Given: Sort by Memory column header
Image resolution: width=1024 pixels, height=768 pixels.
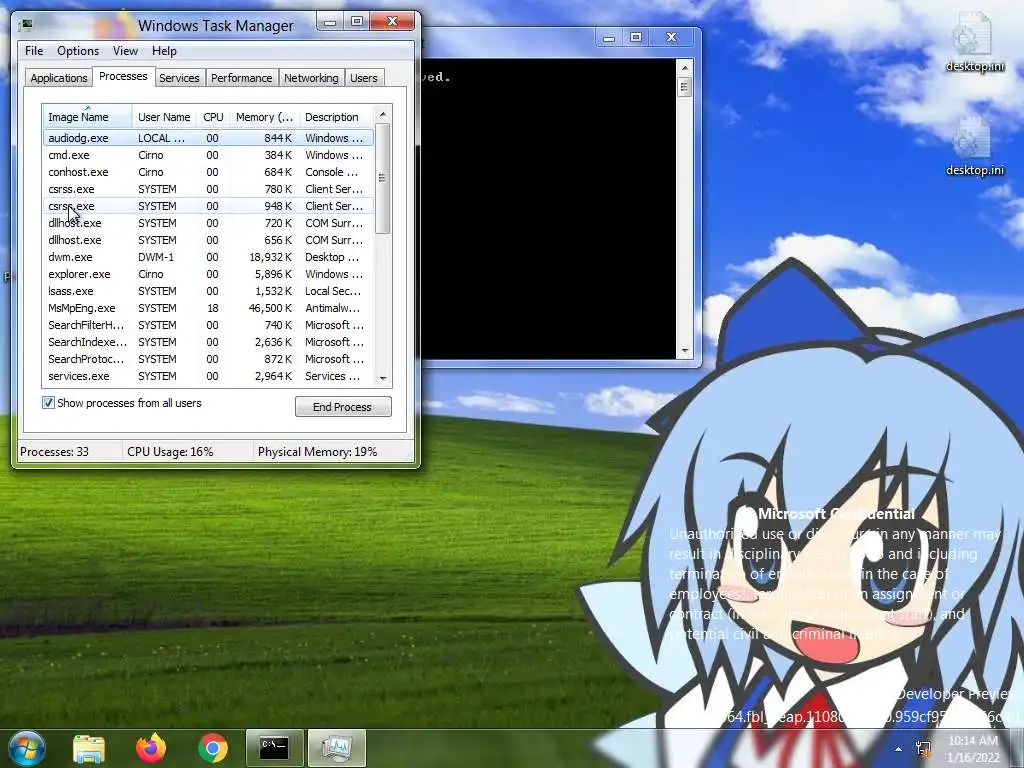Looking at the screenshot, I should tap(264, 117).
